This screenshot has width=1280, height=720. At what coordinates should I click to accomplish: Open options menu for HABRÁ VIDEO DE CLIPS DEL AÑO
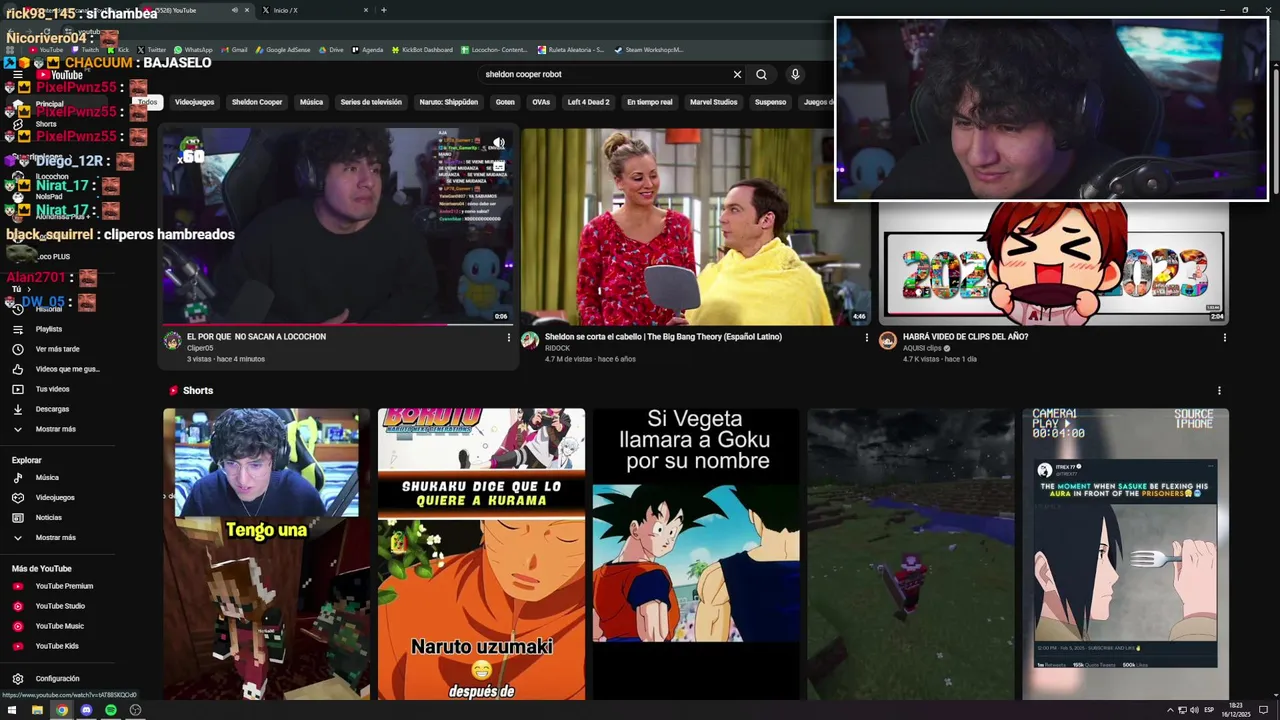pos(1224,338)
